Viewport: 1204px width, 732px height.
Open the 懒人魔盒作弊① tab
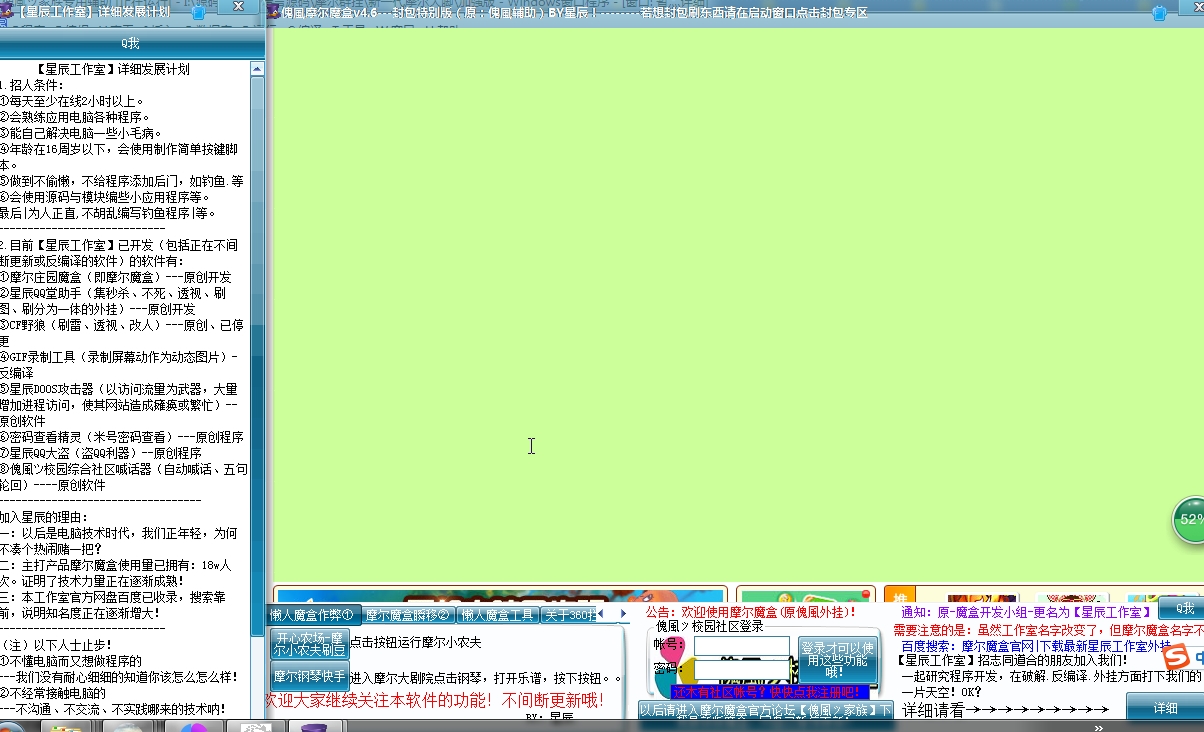coord(312,615)
